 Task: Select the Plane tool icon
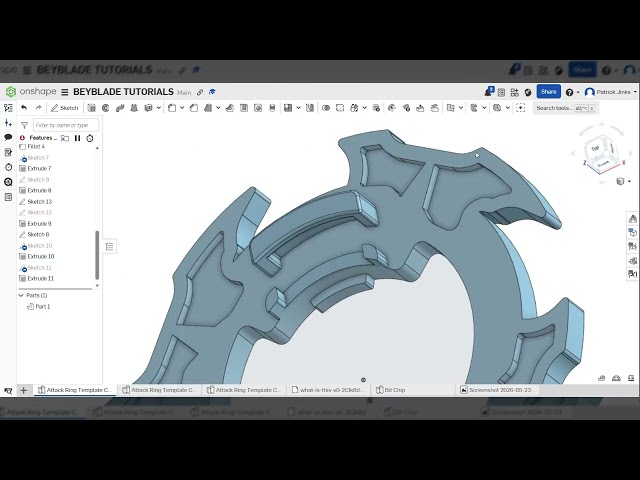coord(450,108)
